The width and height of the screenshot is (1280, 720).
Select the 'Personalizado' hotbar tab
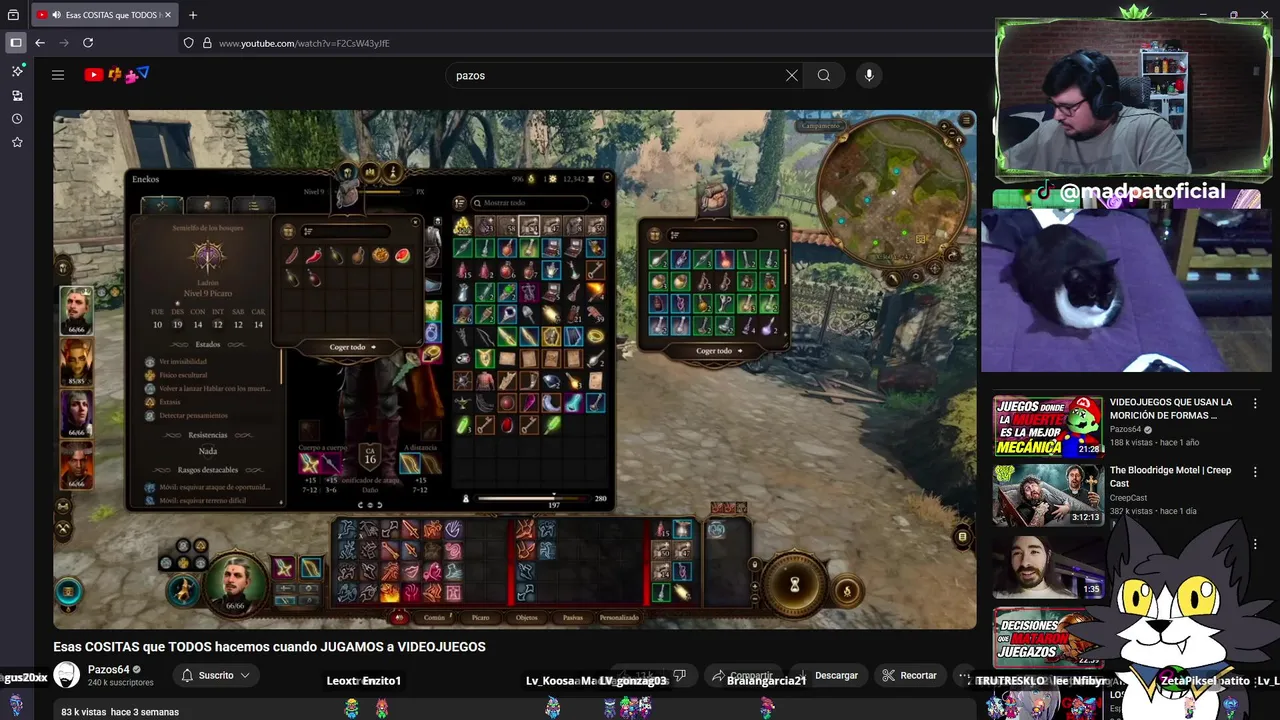click(619, 617)
